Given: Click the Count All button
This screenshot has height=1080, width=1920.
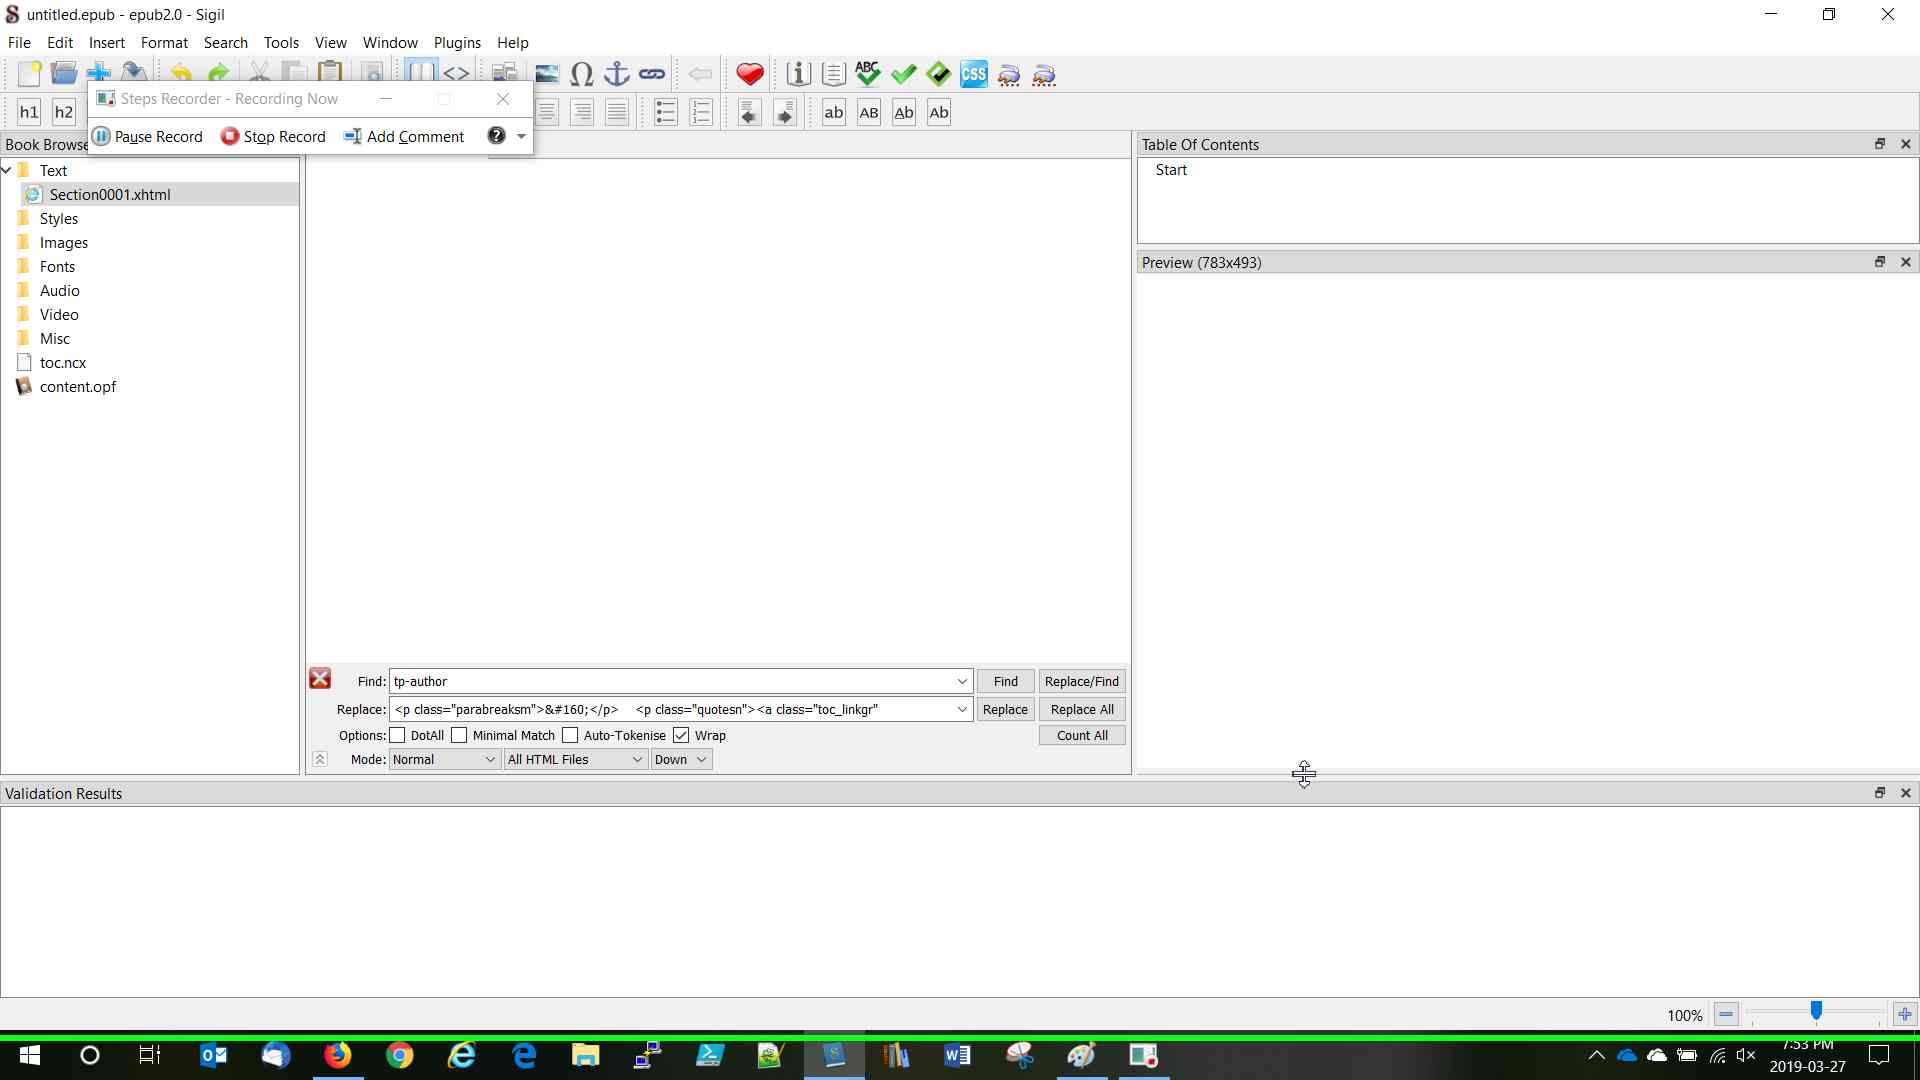Looking at the screenshot, I should (1082, 735).
